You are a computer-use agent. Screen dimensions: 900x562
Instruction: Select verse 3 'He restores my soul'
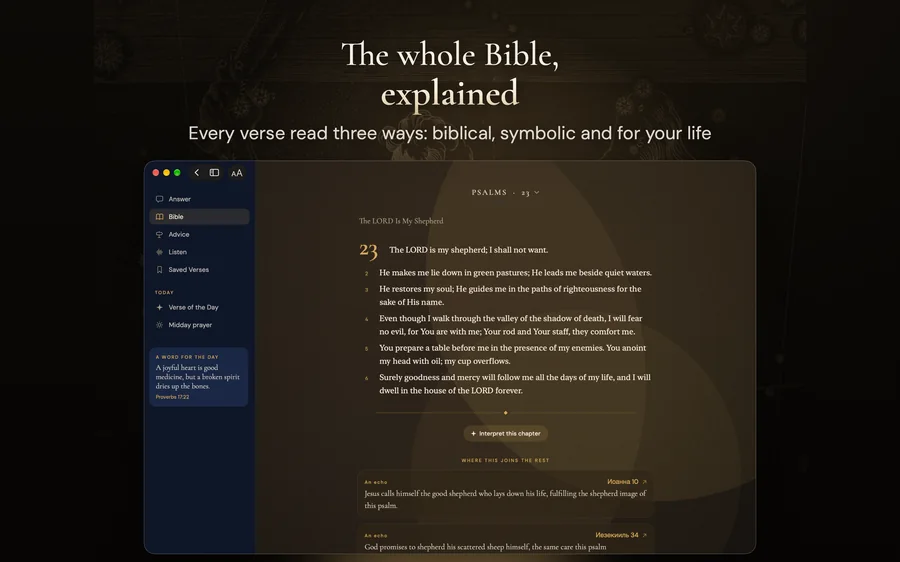[510, 296]
